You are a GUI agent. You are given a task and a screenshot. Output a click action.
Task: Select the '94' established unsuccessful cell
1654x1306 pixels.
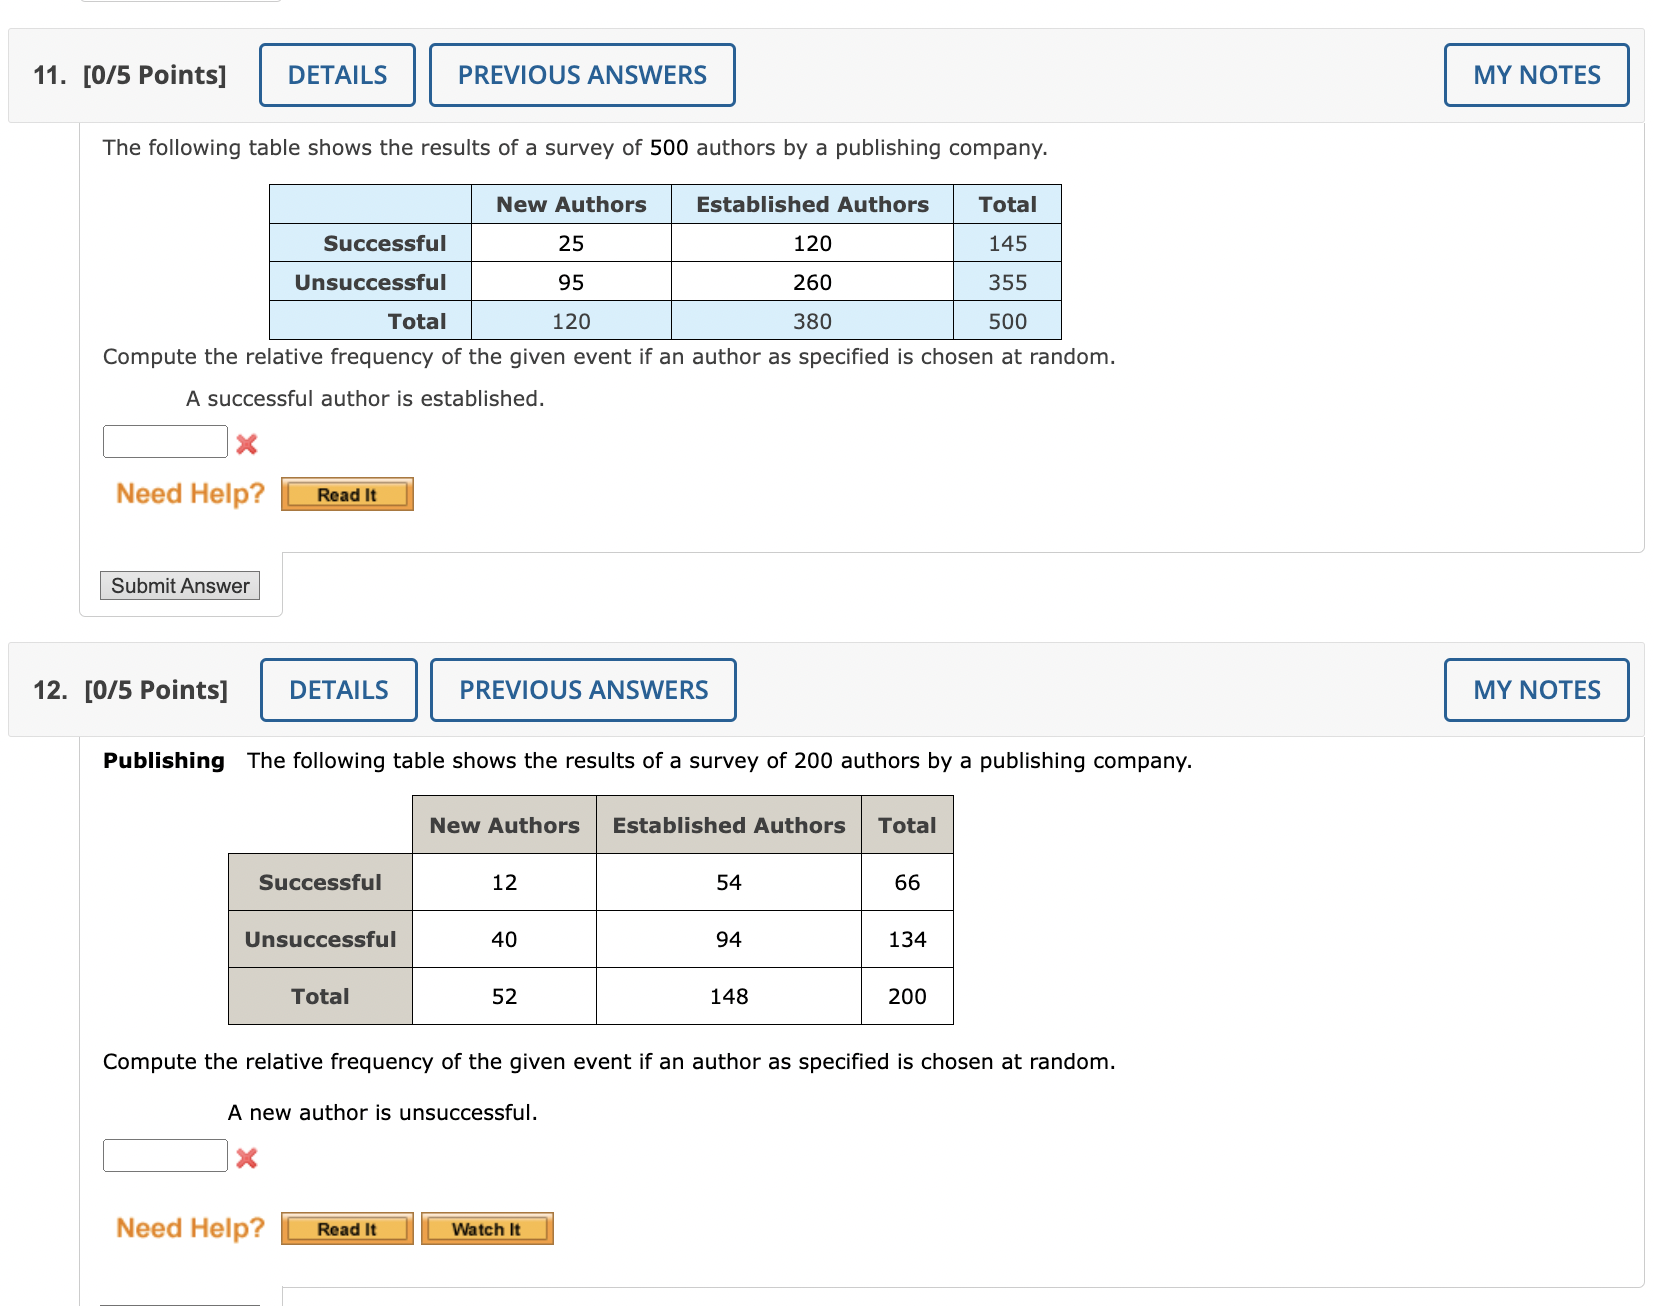pyautogui.click(x=729, y=939)
